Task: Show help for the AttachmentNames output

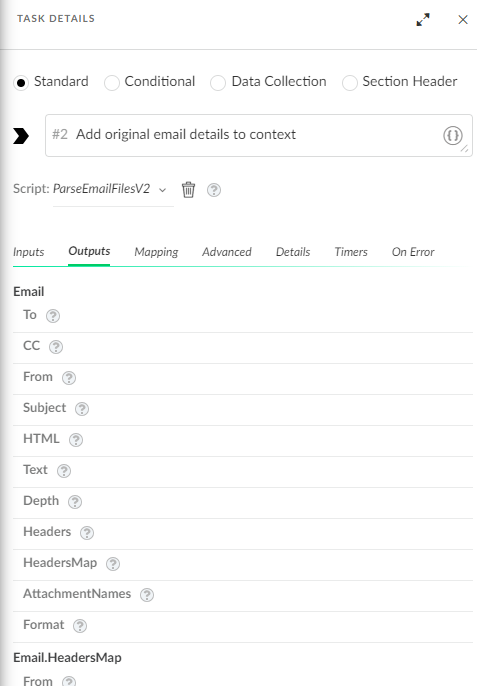Action: 147,595
